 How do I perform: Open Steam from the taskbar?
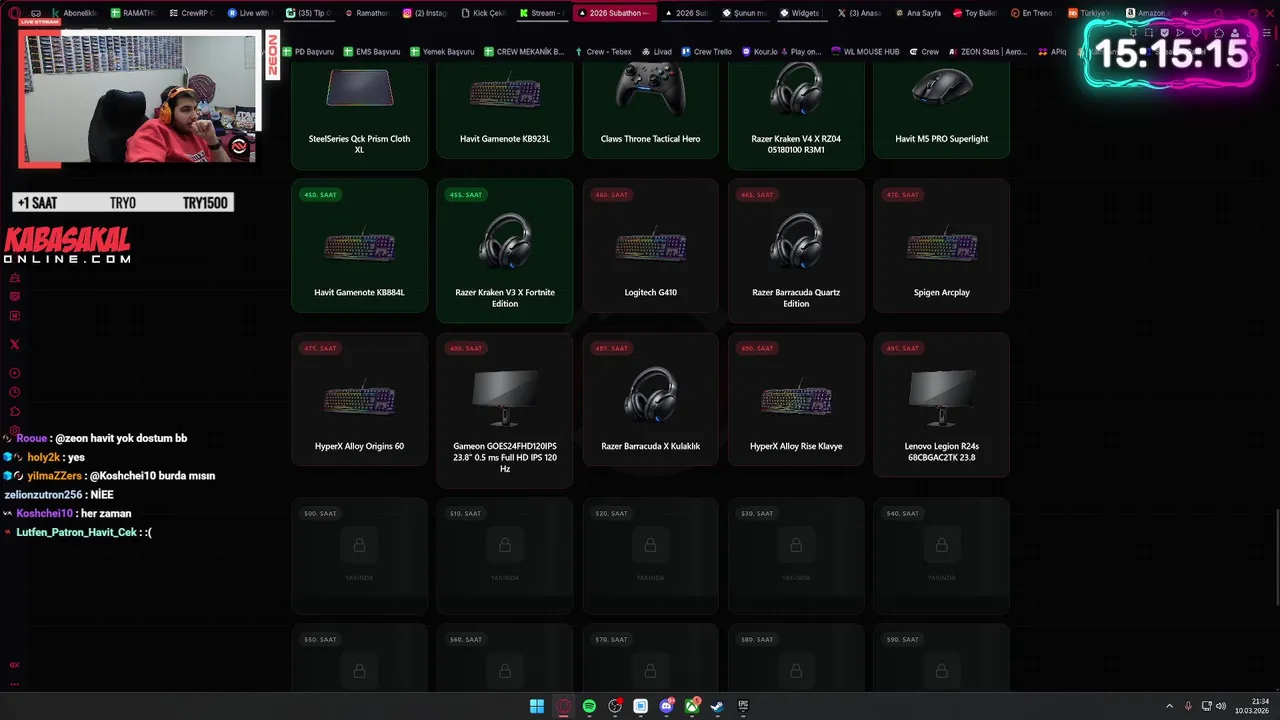coord(718,706)
